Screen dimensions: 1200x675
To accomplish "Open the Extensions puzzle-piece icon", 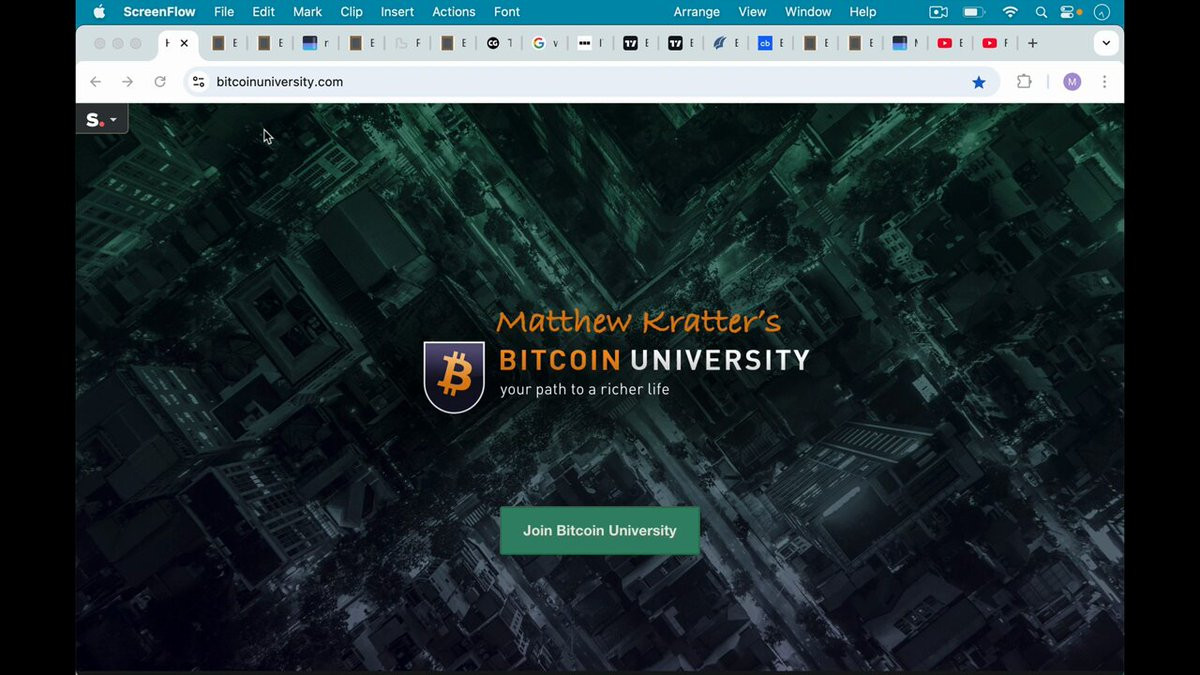I will pyautogui.click(x=1024, y=82).
